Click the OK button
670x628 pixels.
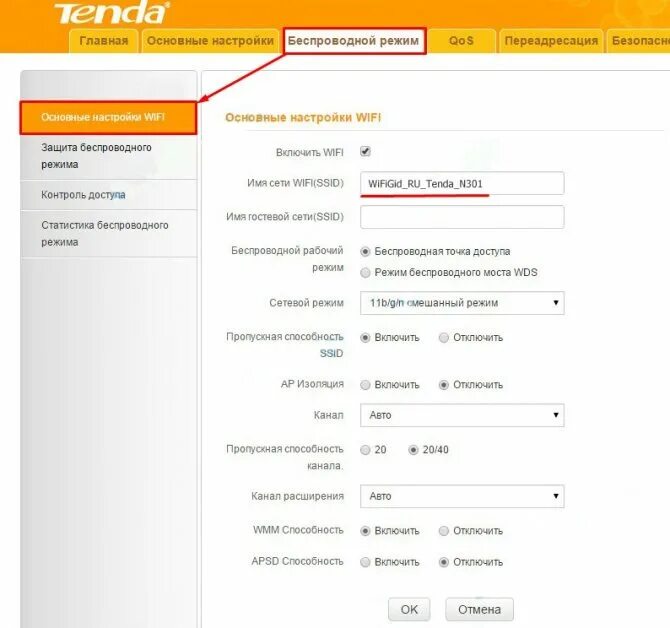(409, 610)
